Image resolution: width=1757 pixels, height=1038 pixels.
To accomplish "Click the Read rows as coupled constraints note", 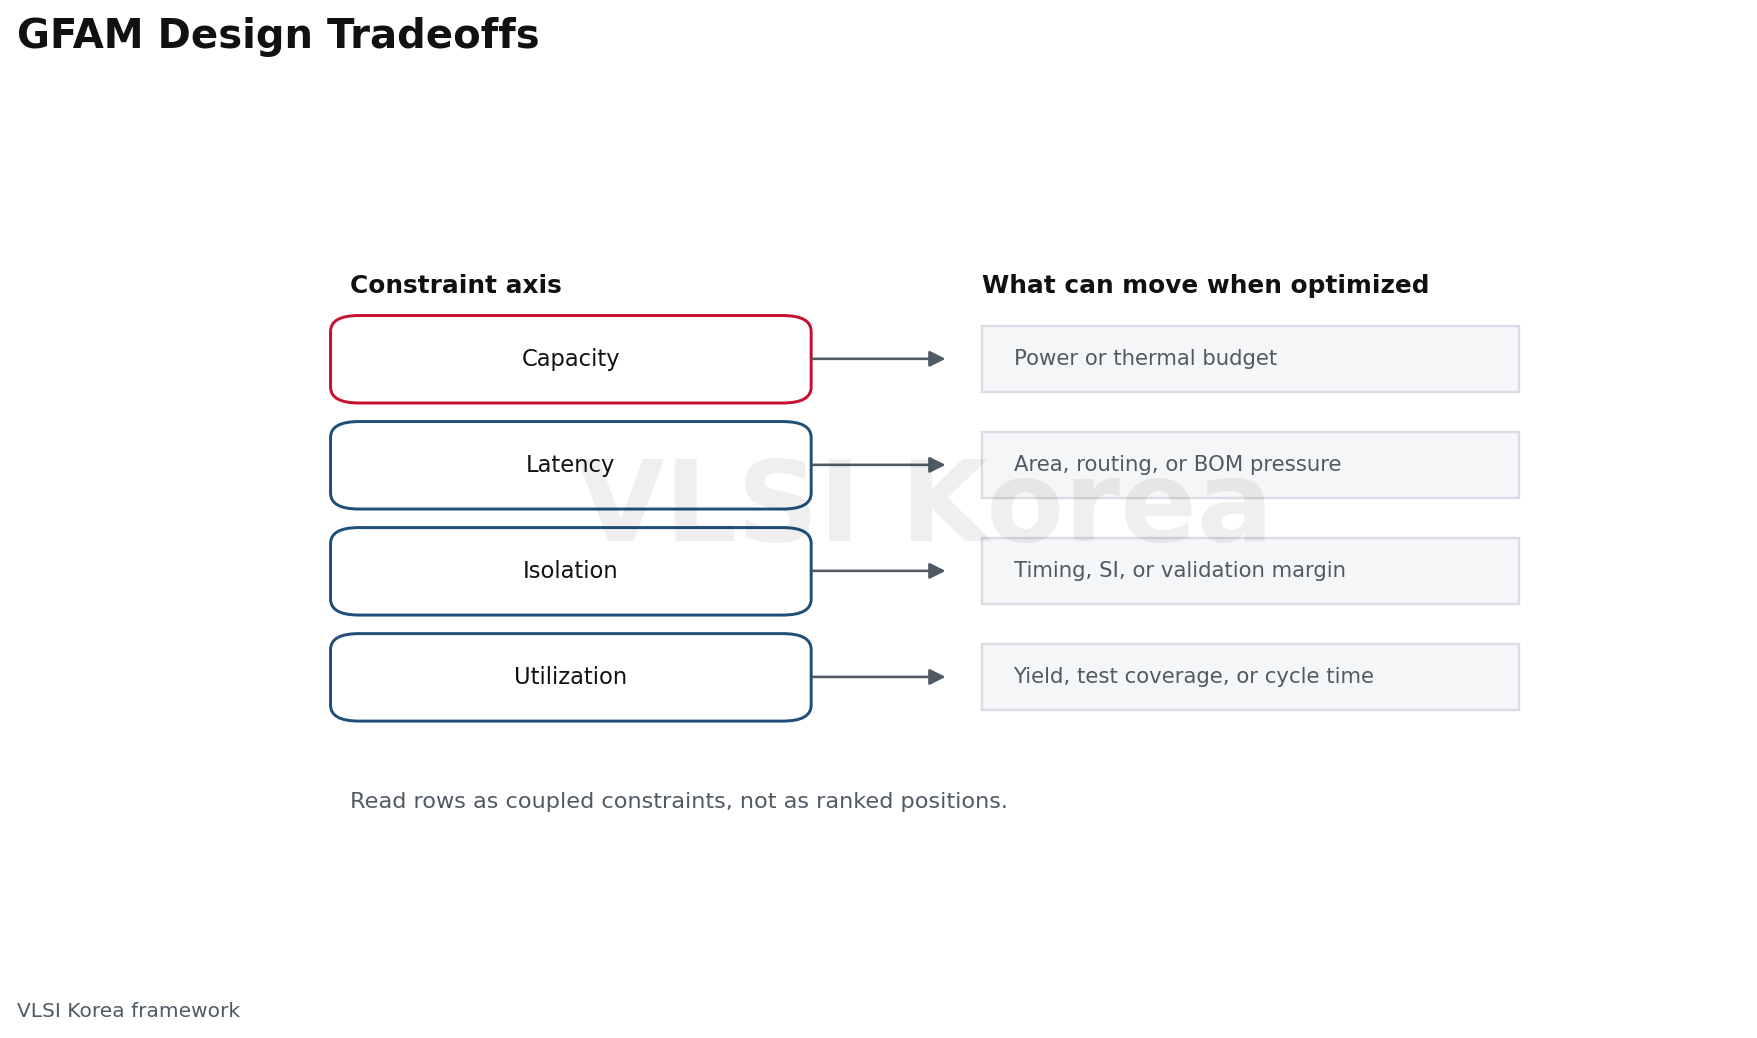I will 678,802.
